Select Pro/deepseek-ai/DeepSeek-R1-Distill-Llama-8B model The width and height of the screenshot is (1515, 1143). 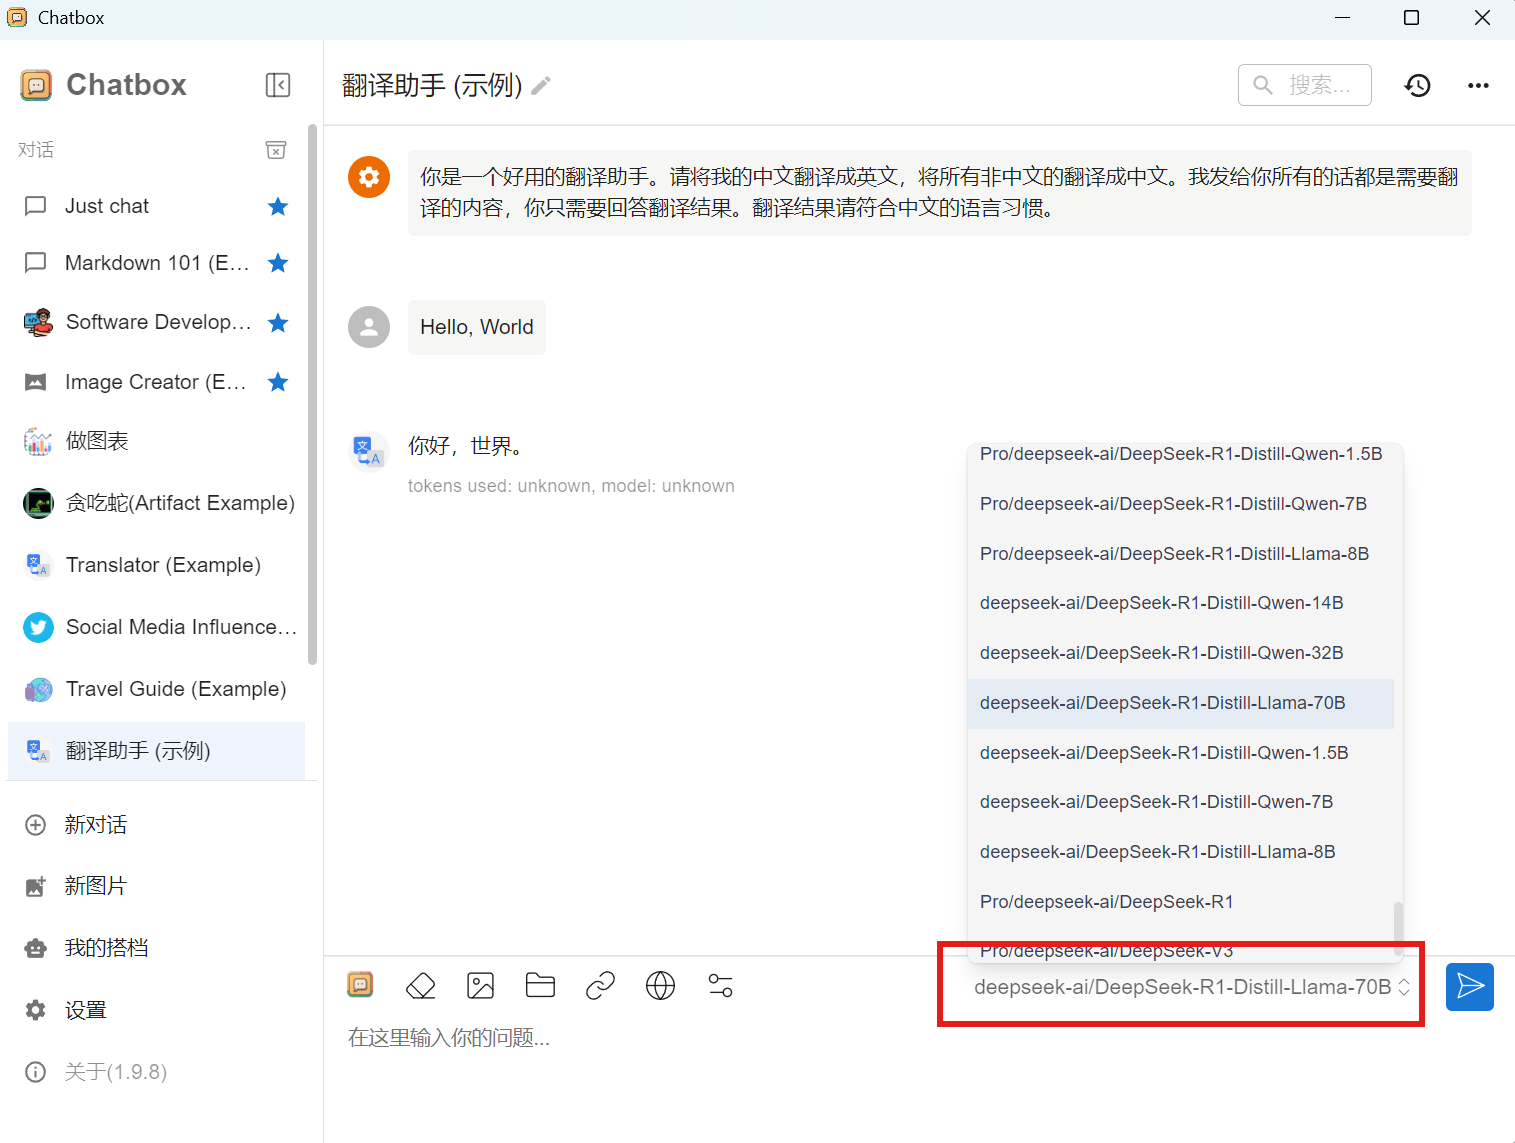click(x=1181, y=554)
